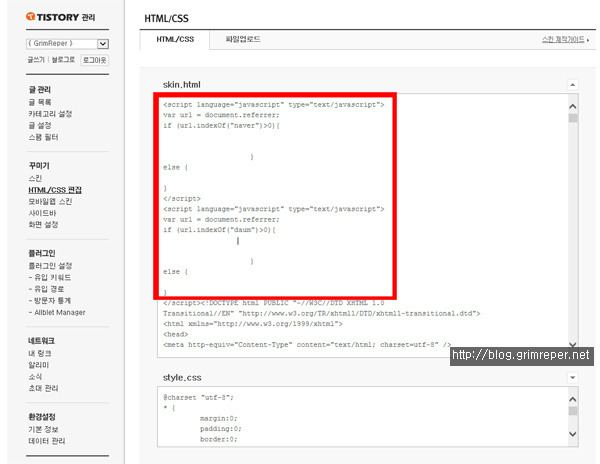Click the <head> code line

[x=176, y=334]
